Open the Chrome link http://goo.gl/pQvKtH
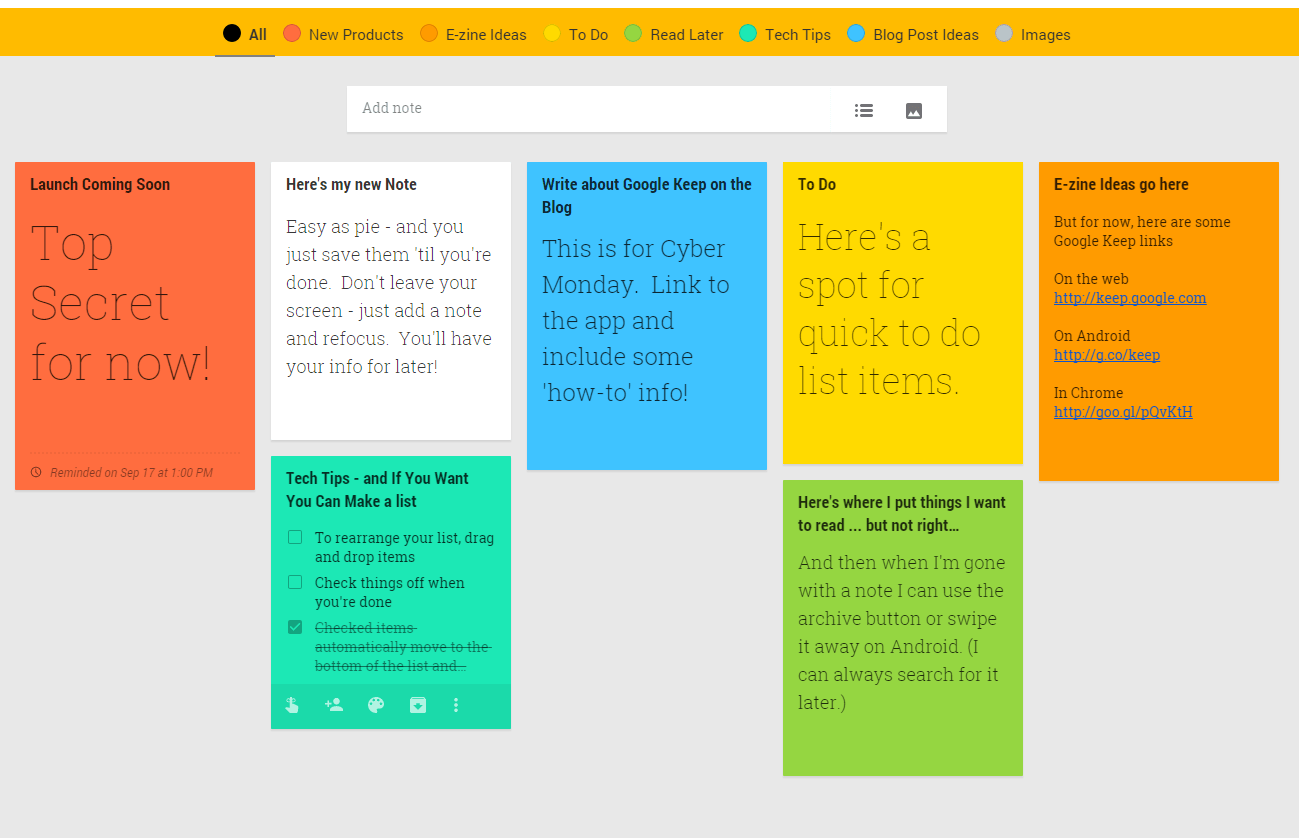 coord(1123,412)
